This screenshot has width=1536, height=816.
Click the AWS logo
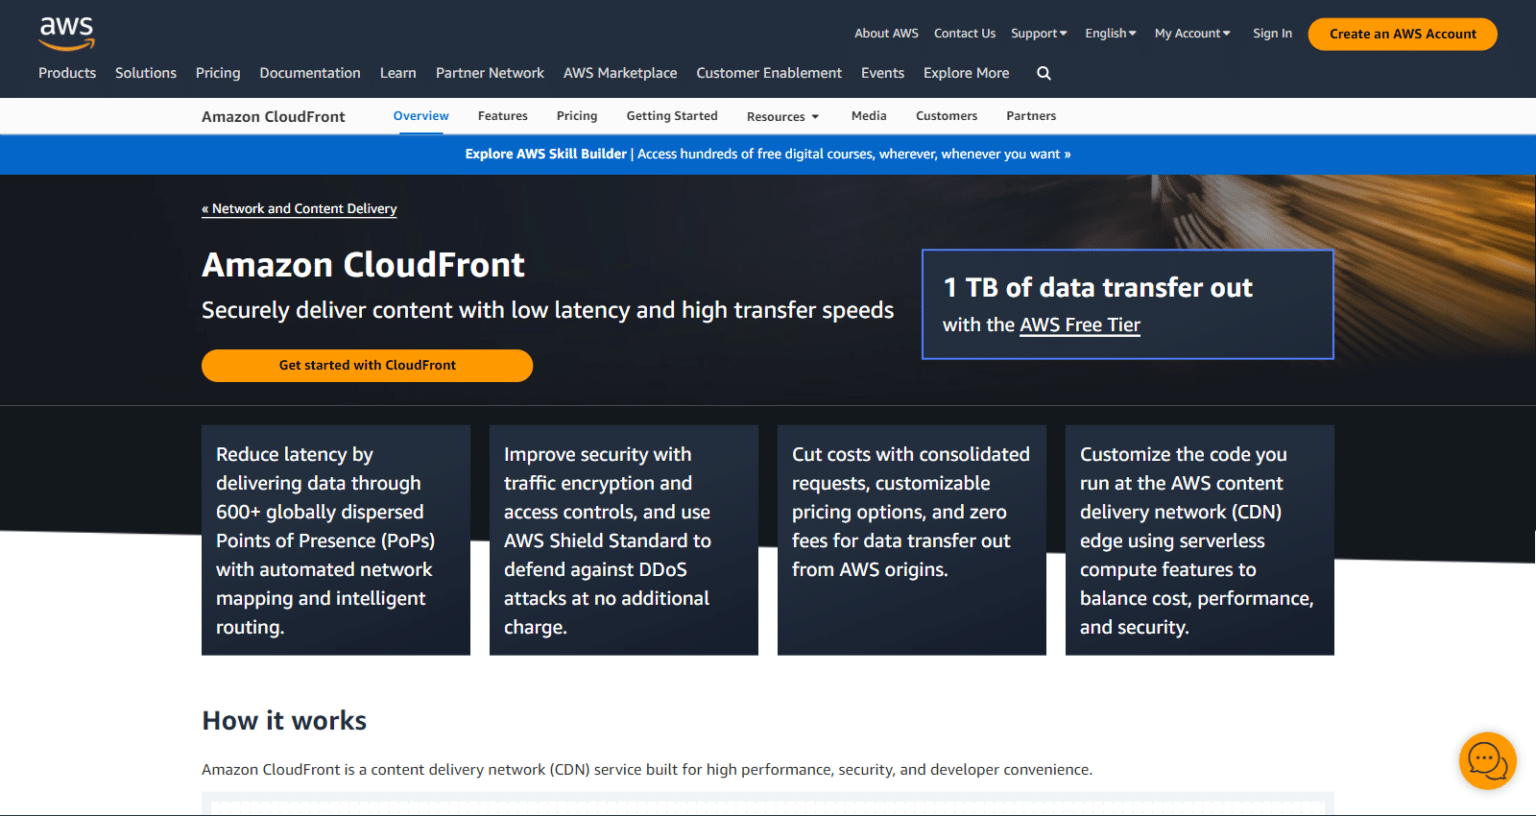coord(66,32)
